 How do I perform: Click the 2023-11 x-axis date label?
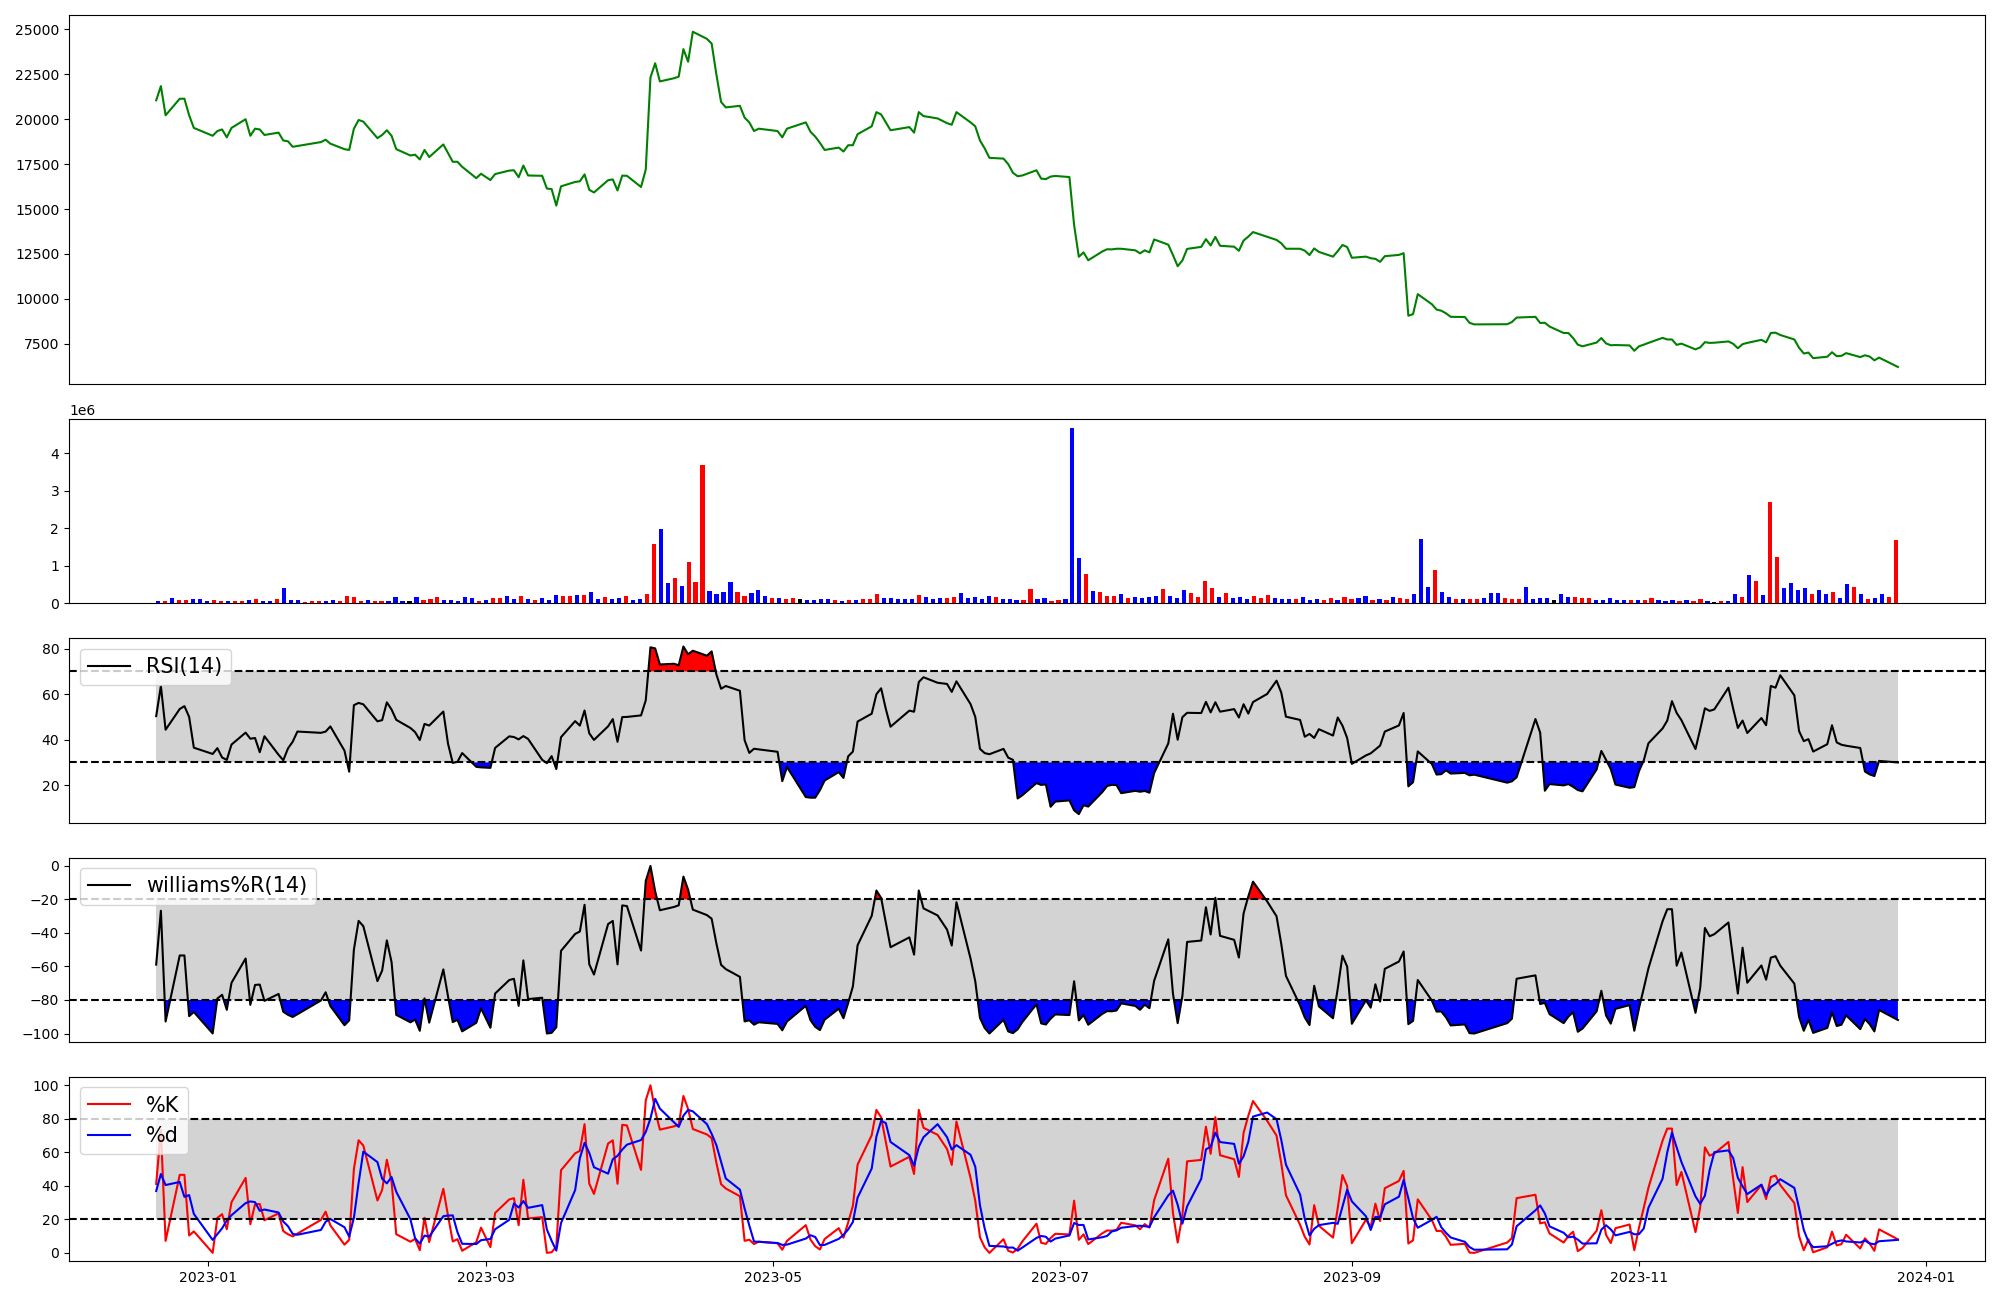(x=1640, y=1277)
